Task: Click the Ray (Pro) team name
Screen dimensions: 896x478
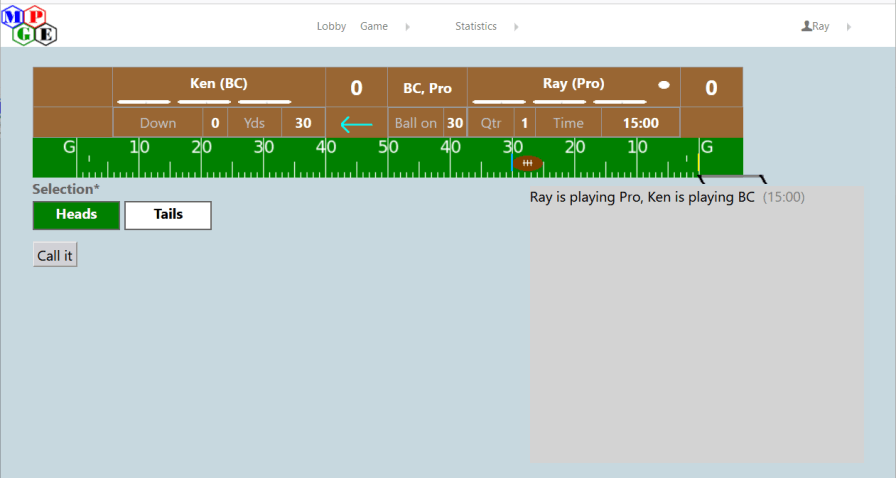Action: point(574,83)
